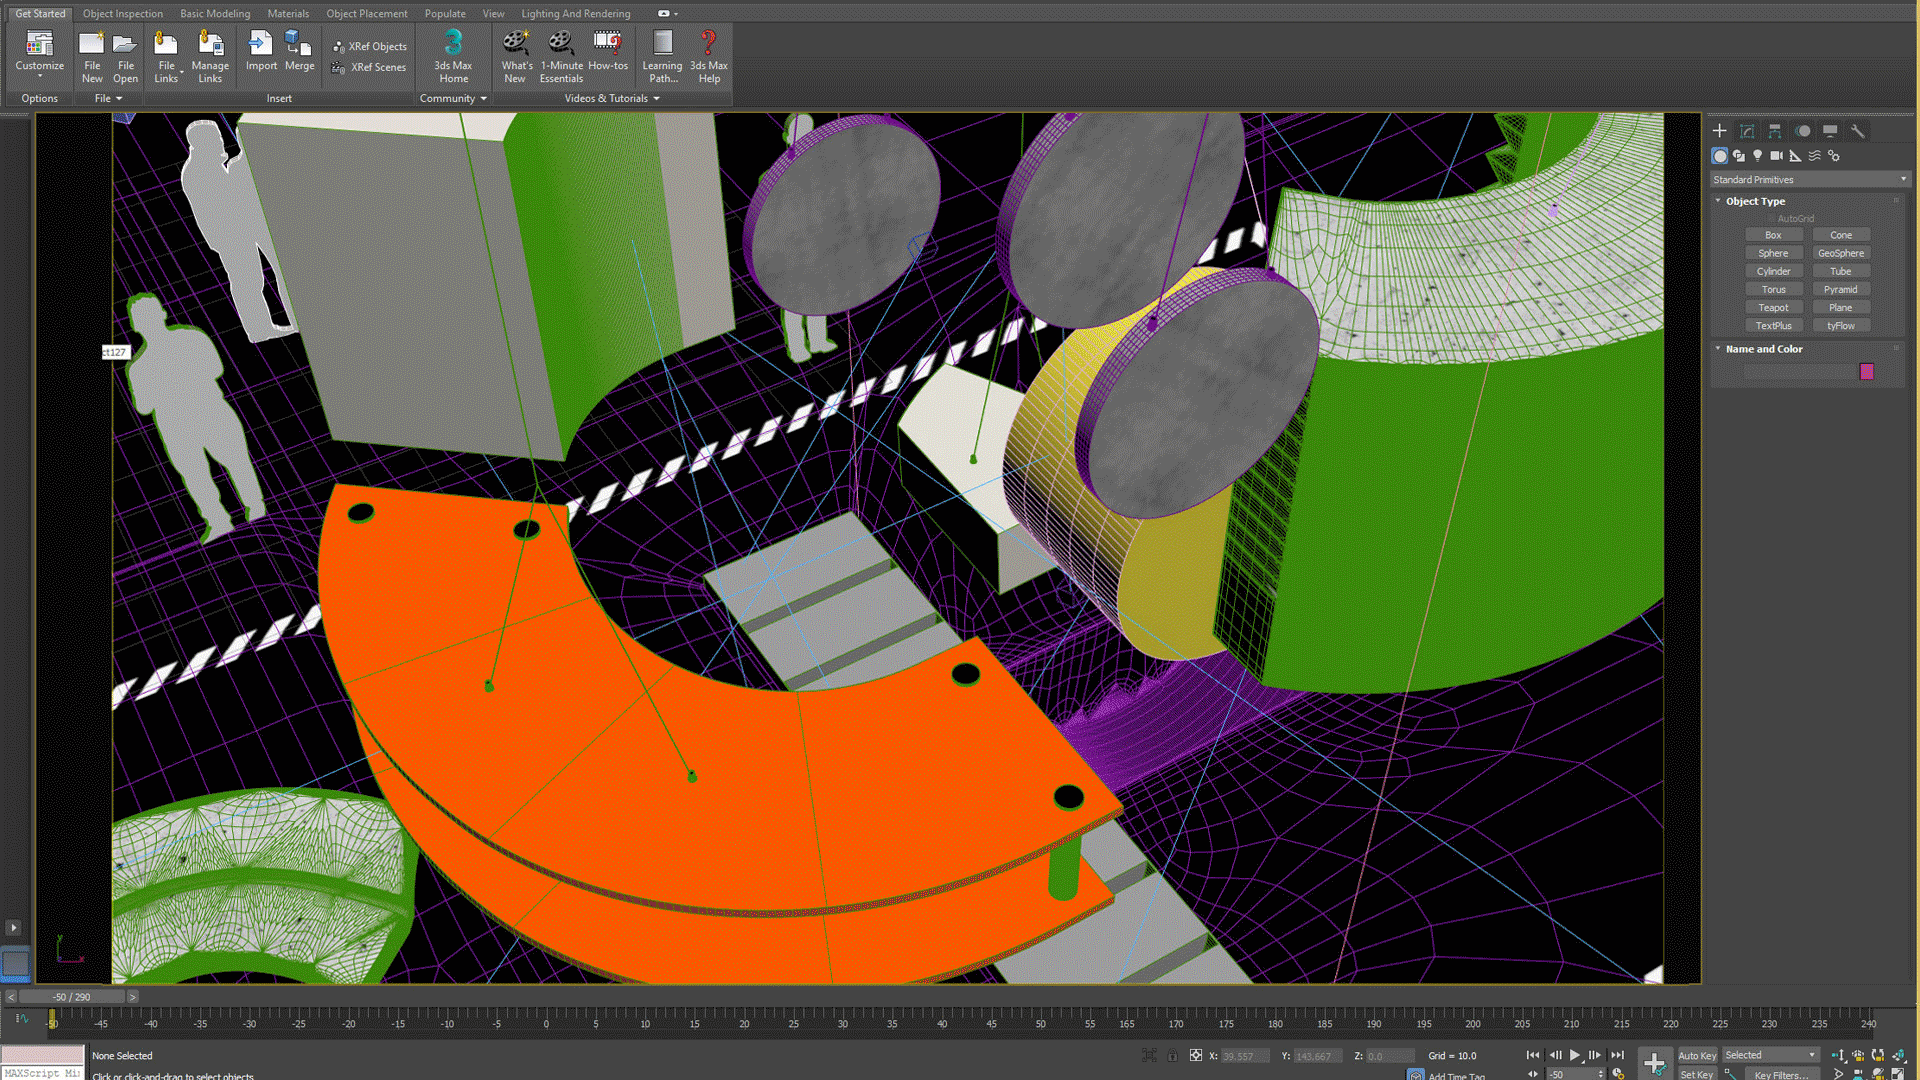
Task: Select the Cameras category icon
Action: pos(1776,156)
